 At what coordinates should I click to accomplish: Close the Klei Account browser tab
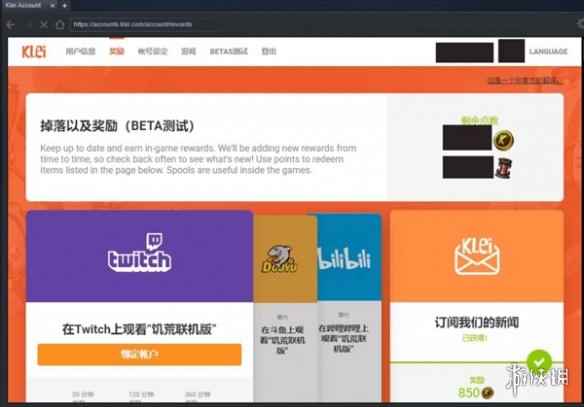tap(53, 6)
